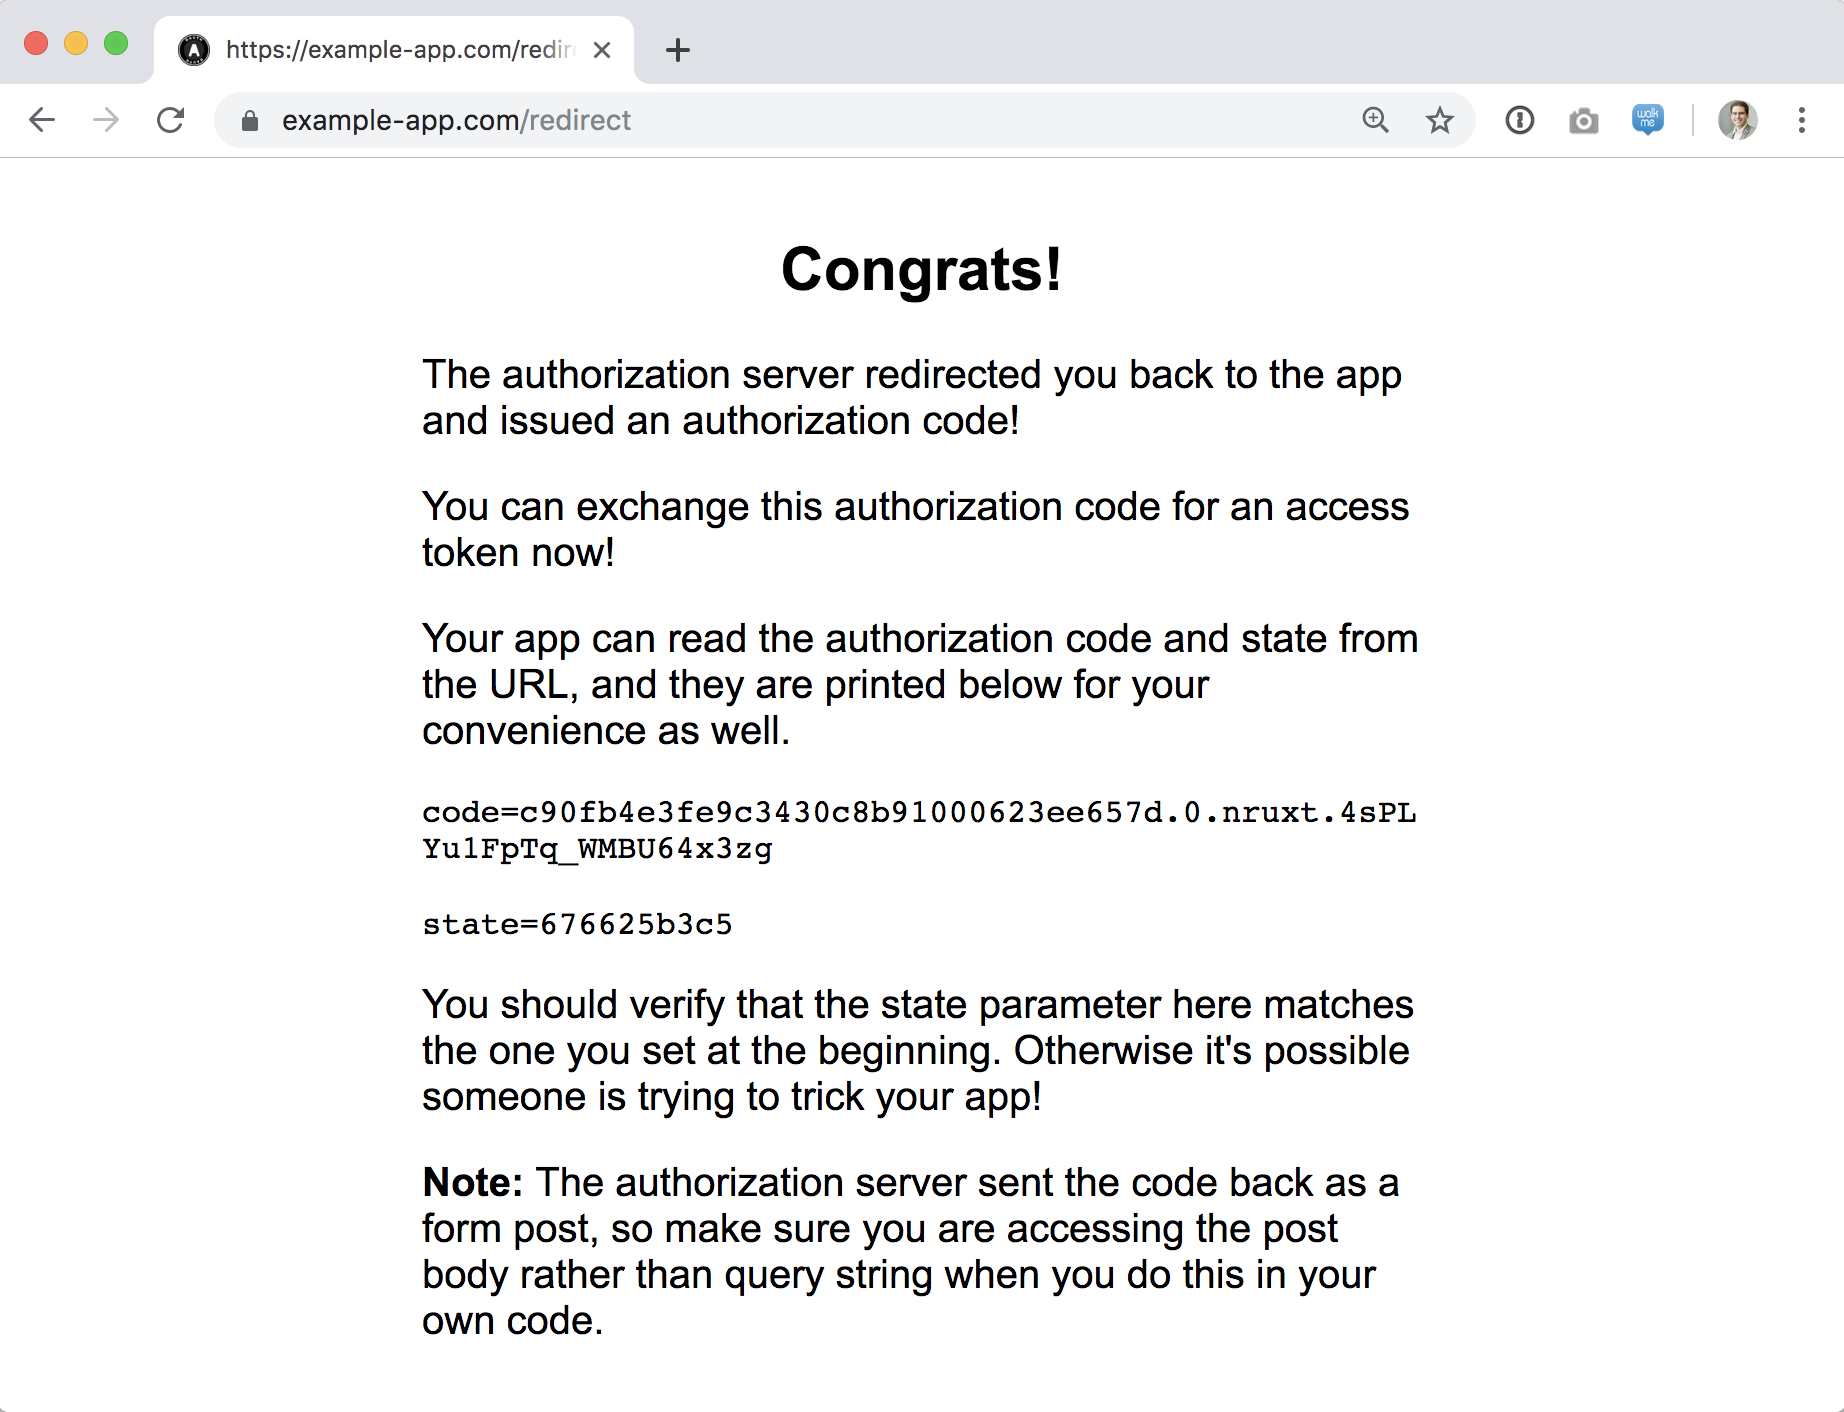The image size is (1844, 1412).
Task: Open Chrome's three-dot menu
Action: 1802,121
